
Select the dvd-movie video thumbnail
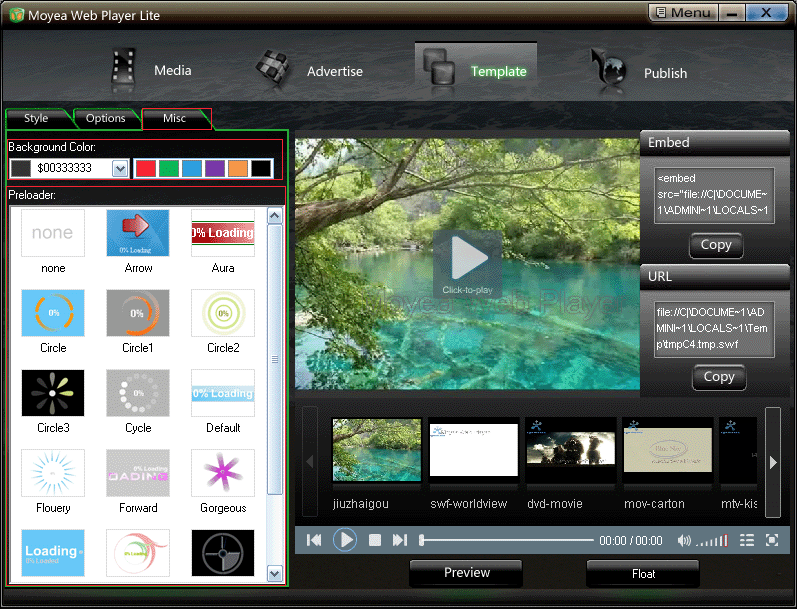(570, 450)
